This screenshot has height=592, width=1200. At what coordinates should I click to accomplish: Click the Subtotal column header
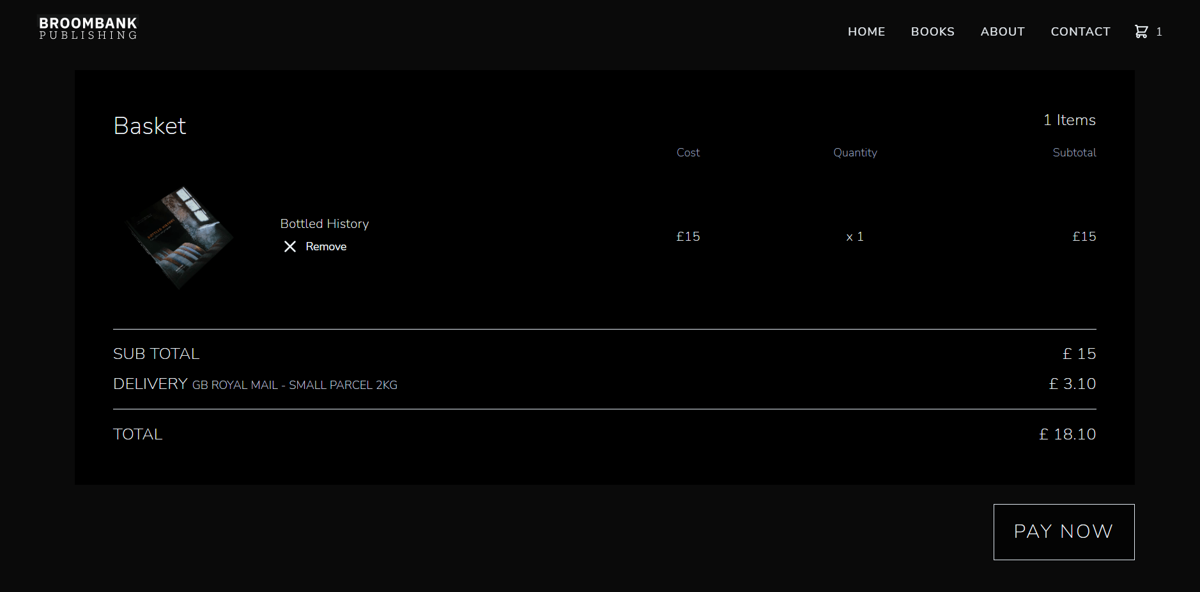coord(1074,153)
